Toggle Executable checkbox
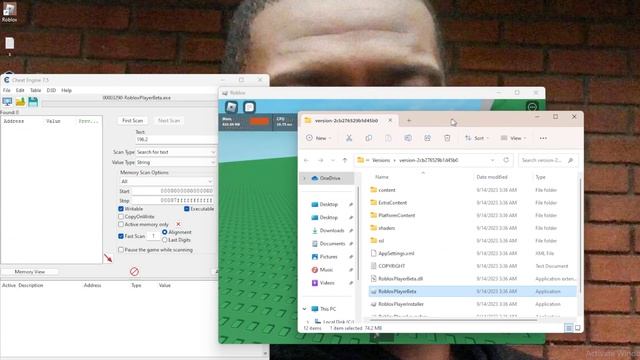 tap(187, 209)
